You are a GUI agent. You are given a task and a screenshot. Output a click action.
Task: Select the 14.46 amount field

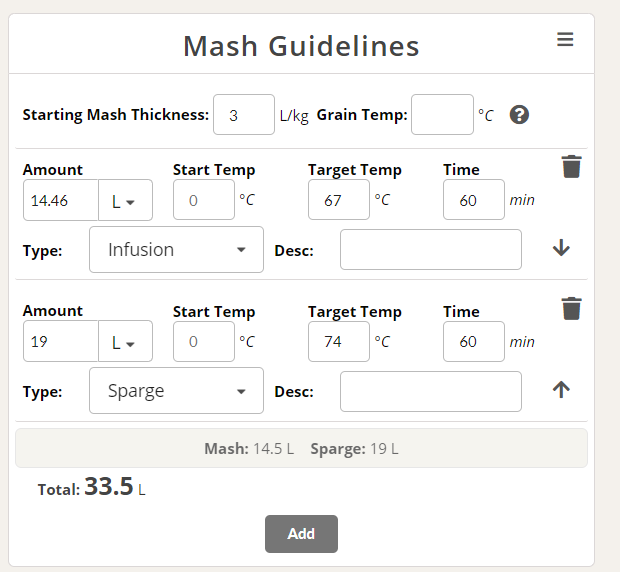(x=61, y=200)
